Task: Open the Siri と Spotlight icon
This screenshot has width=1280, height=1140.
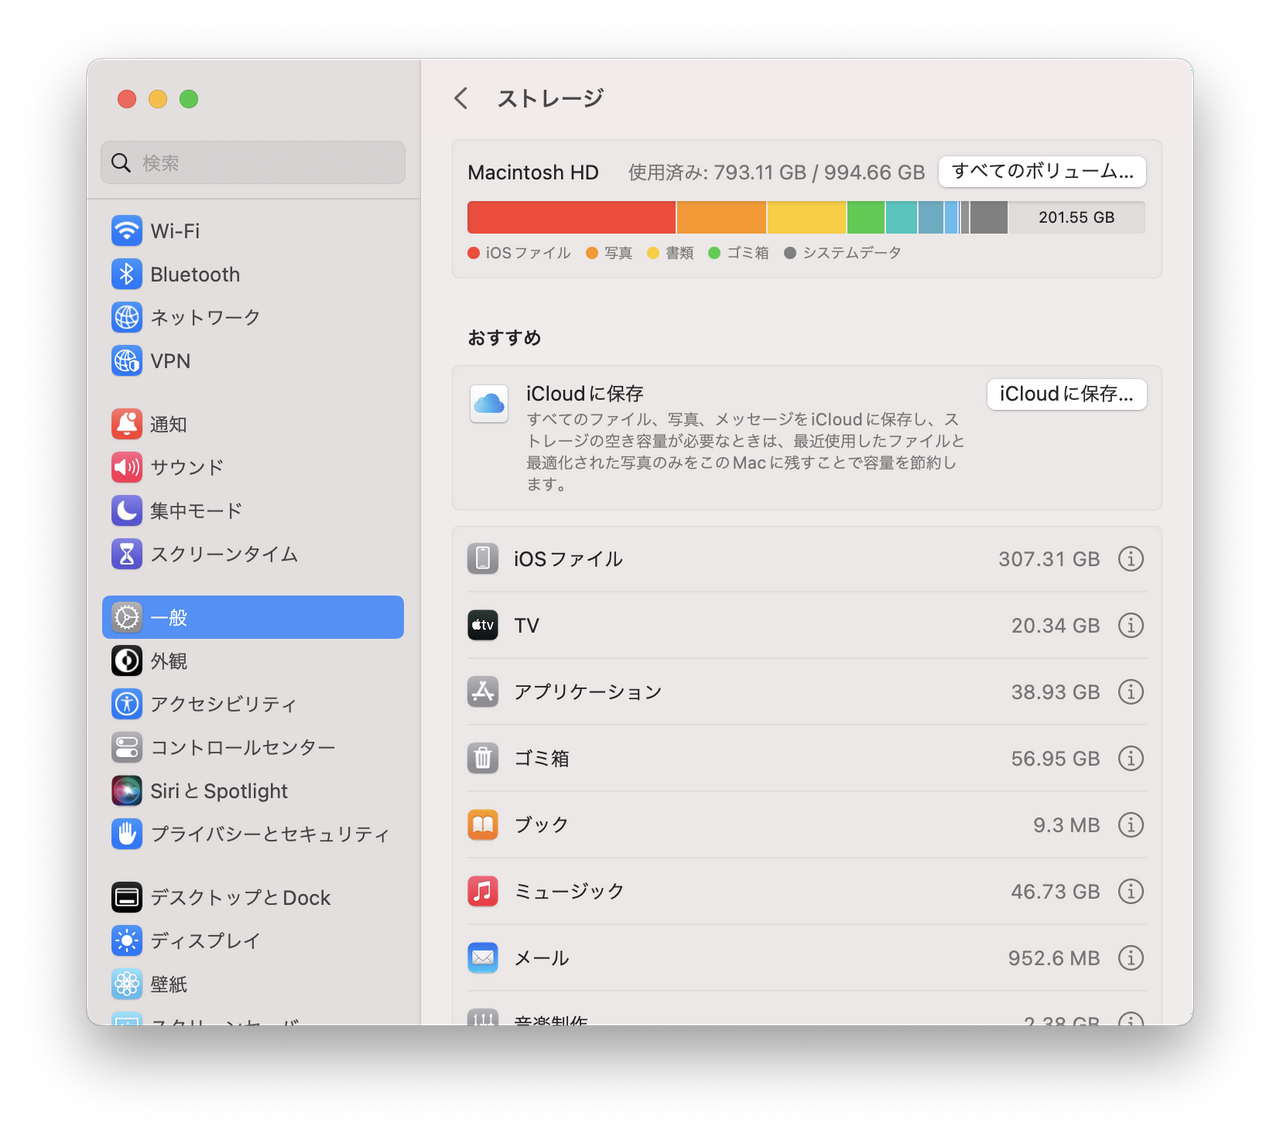Action: click(126, 790)
